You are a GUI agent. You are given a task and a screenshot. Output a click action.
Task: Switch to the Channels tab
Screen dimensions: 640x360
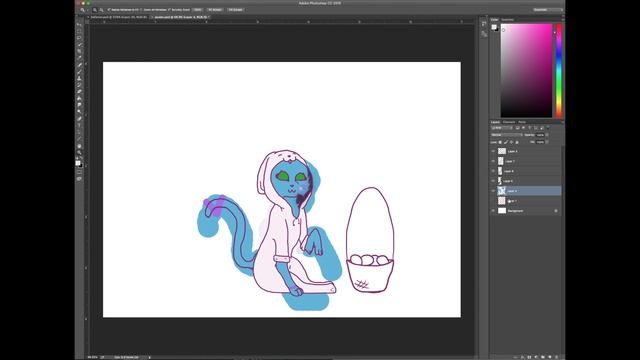[x=509, y=122]
